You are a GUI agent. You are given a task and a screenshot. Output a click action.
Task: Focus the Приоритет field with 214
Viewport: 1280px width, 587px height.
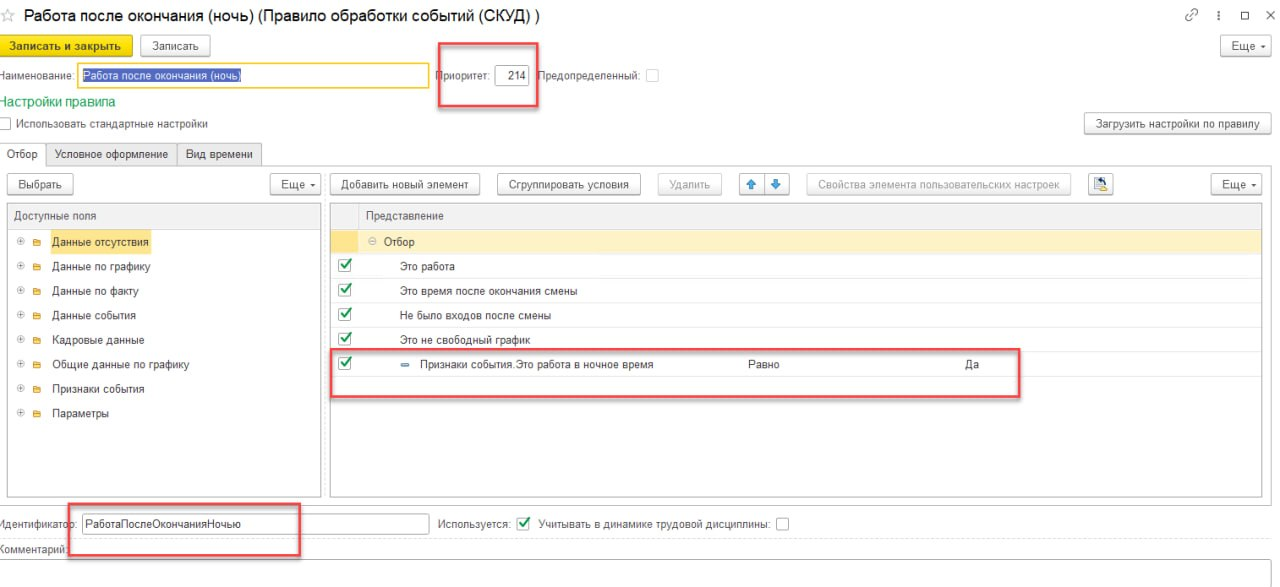click(512, 76)
